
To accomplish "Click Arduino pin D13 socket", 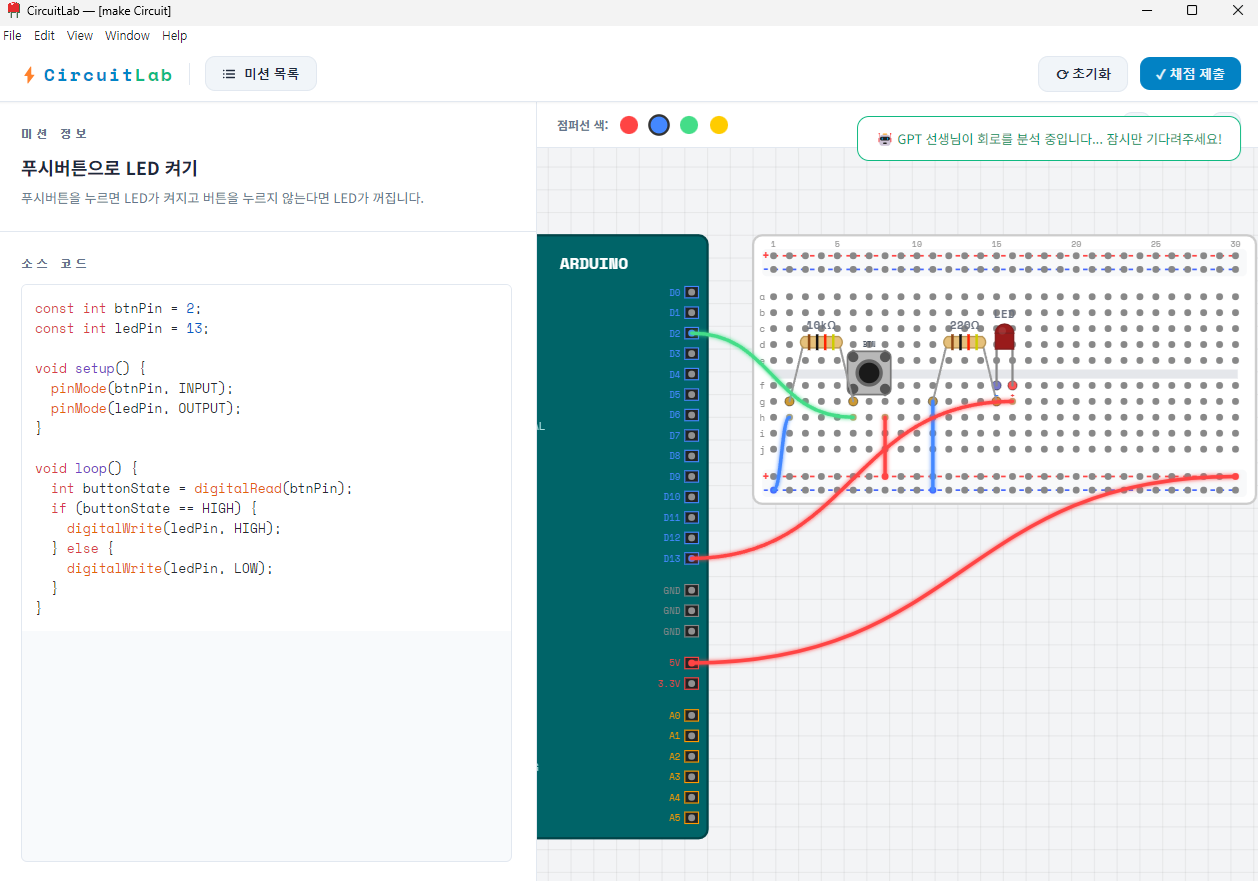I will click(691, 558).
